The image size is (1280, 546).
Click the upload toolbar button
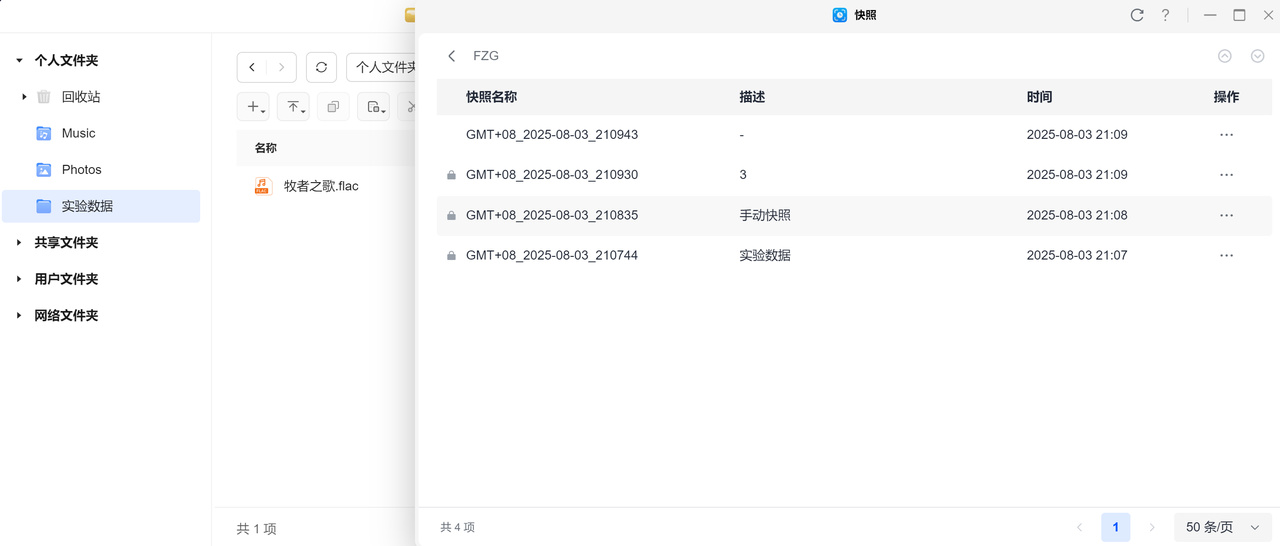click(x=293, y=107)
